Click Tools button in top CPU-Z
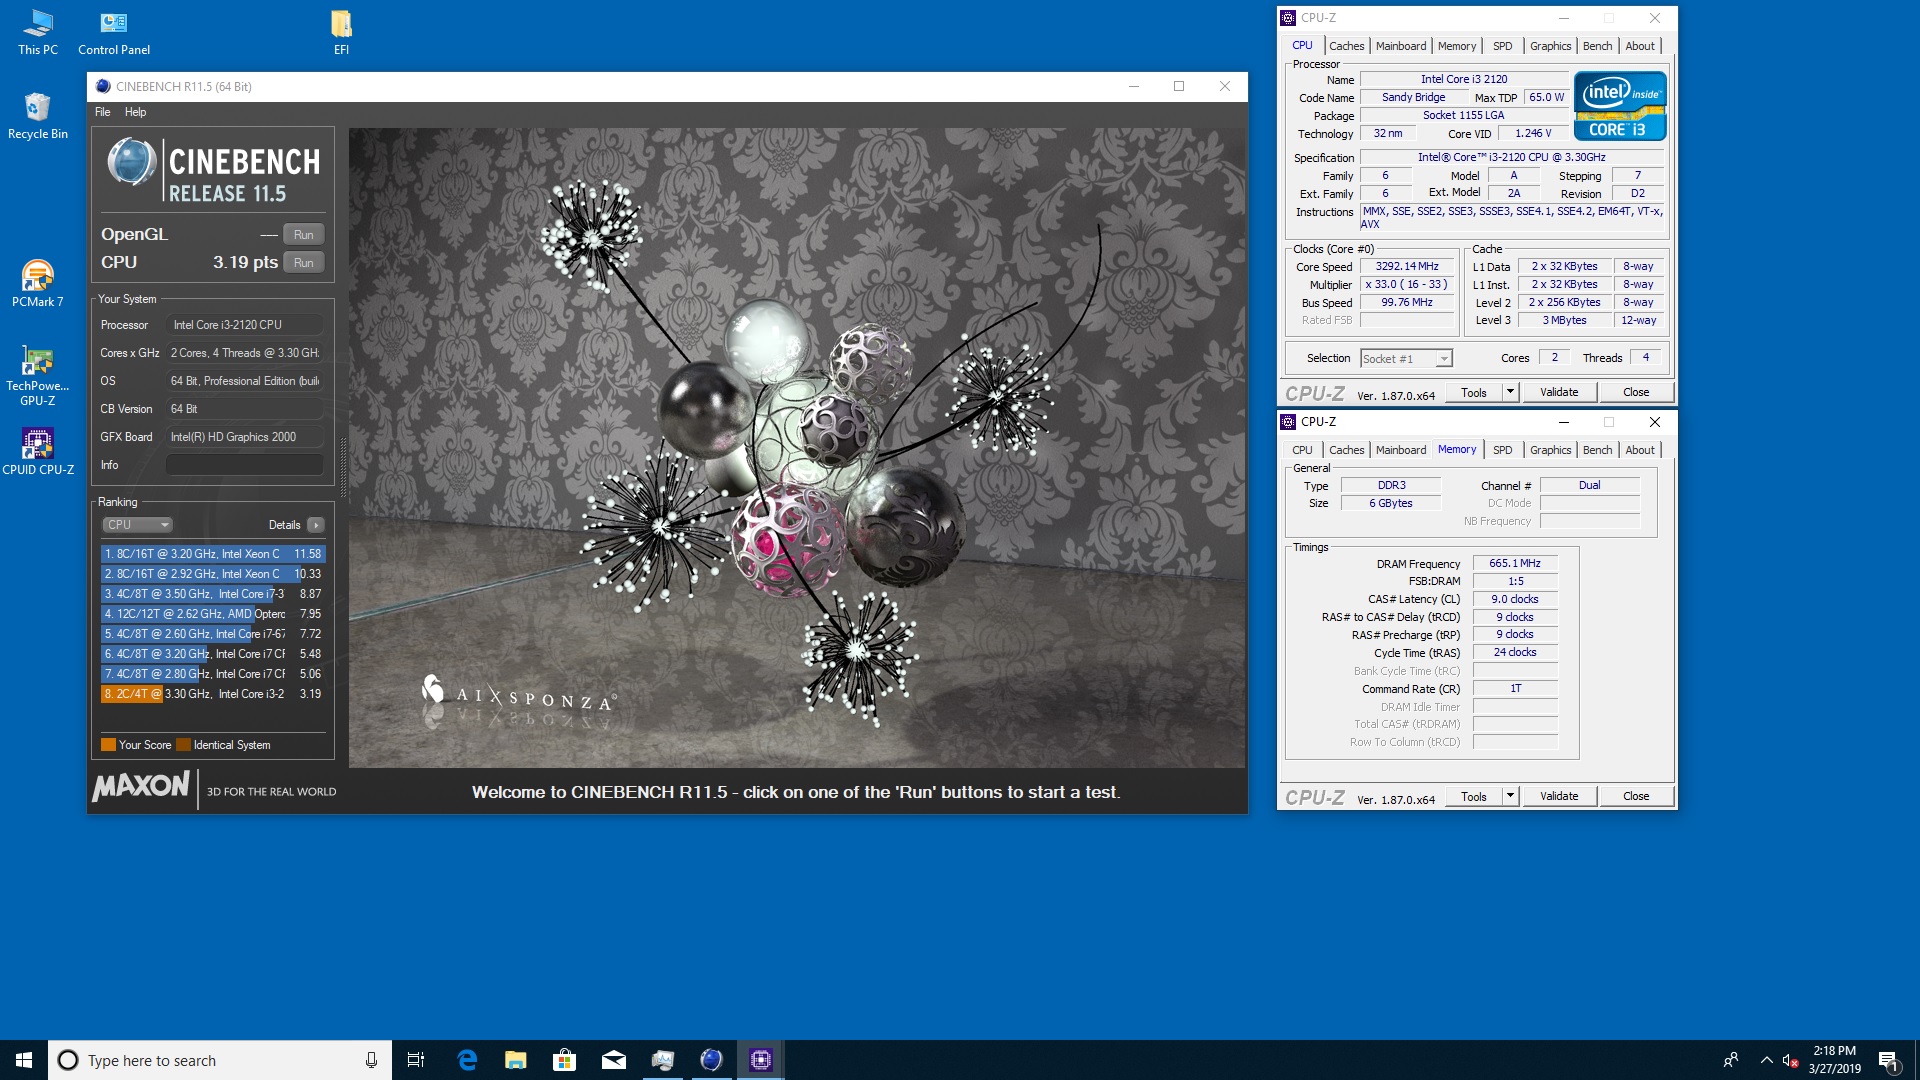Image resolution: width=1920 pixels, height=1080 pixels. tap(1473, 393)
